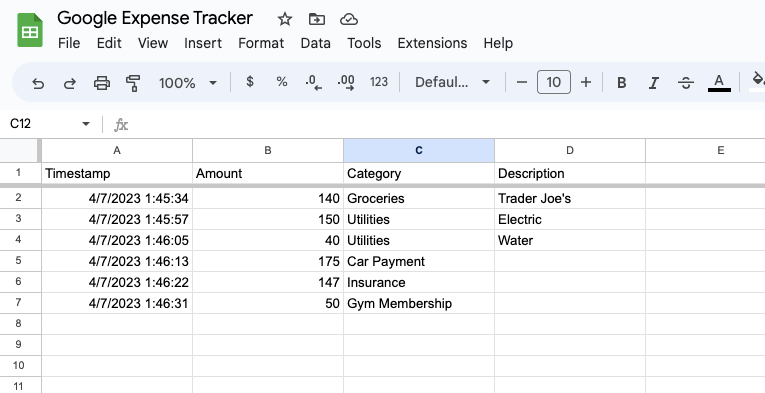Screen dimensions: 765x393
Task: Select the amount cell 147
Action: pyautogui.click(x=268, y=282)
